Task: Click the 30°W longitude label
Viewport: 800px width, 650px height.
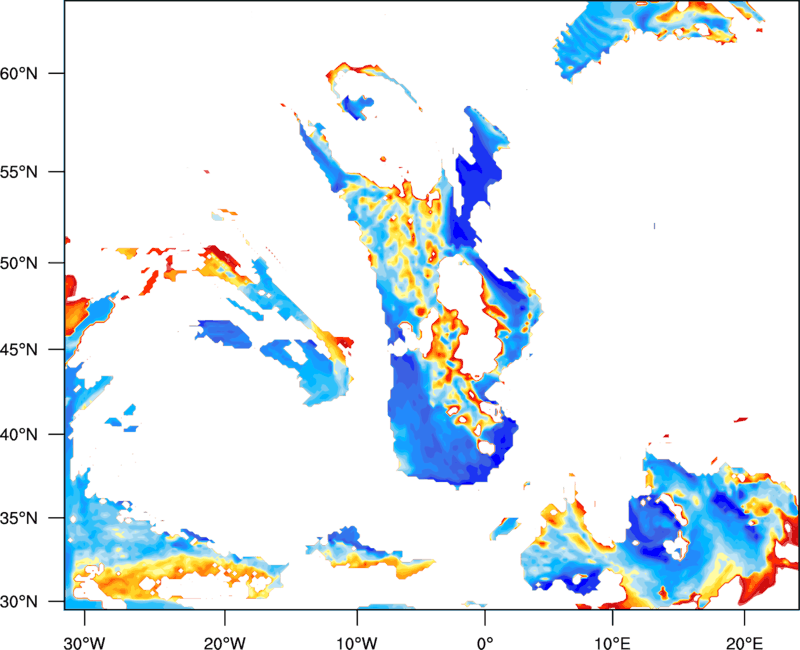Action: click(84, 643)
